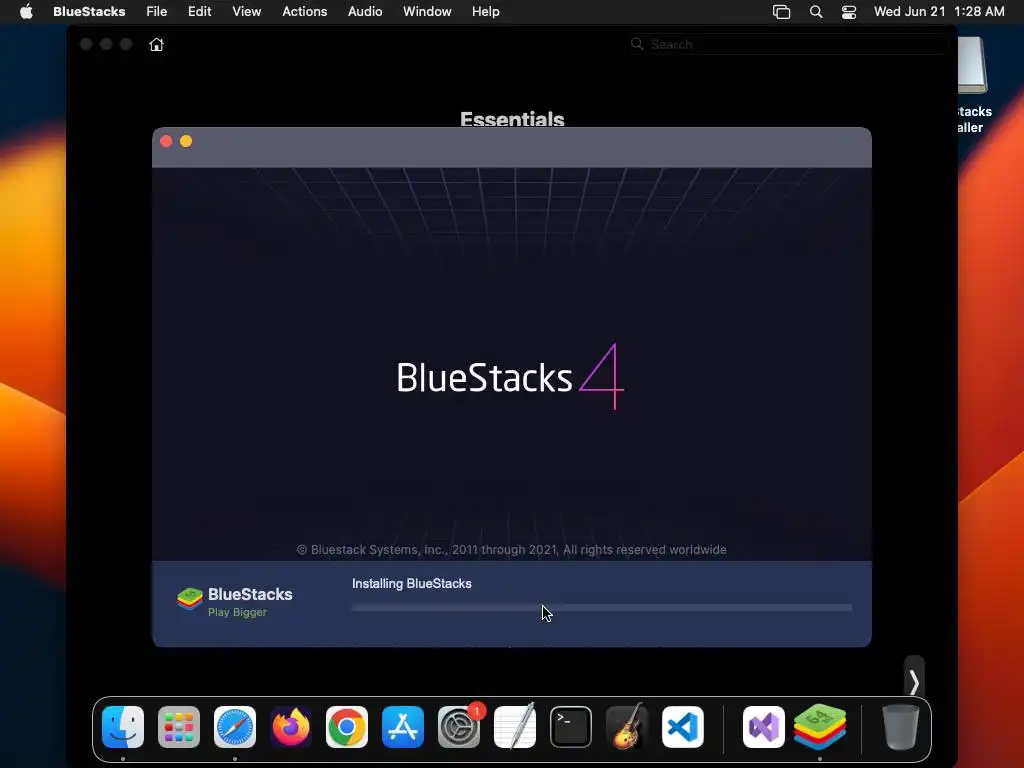Open the Window menu
1024x768 pixels.
click(x=426, y=11)
